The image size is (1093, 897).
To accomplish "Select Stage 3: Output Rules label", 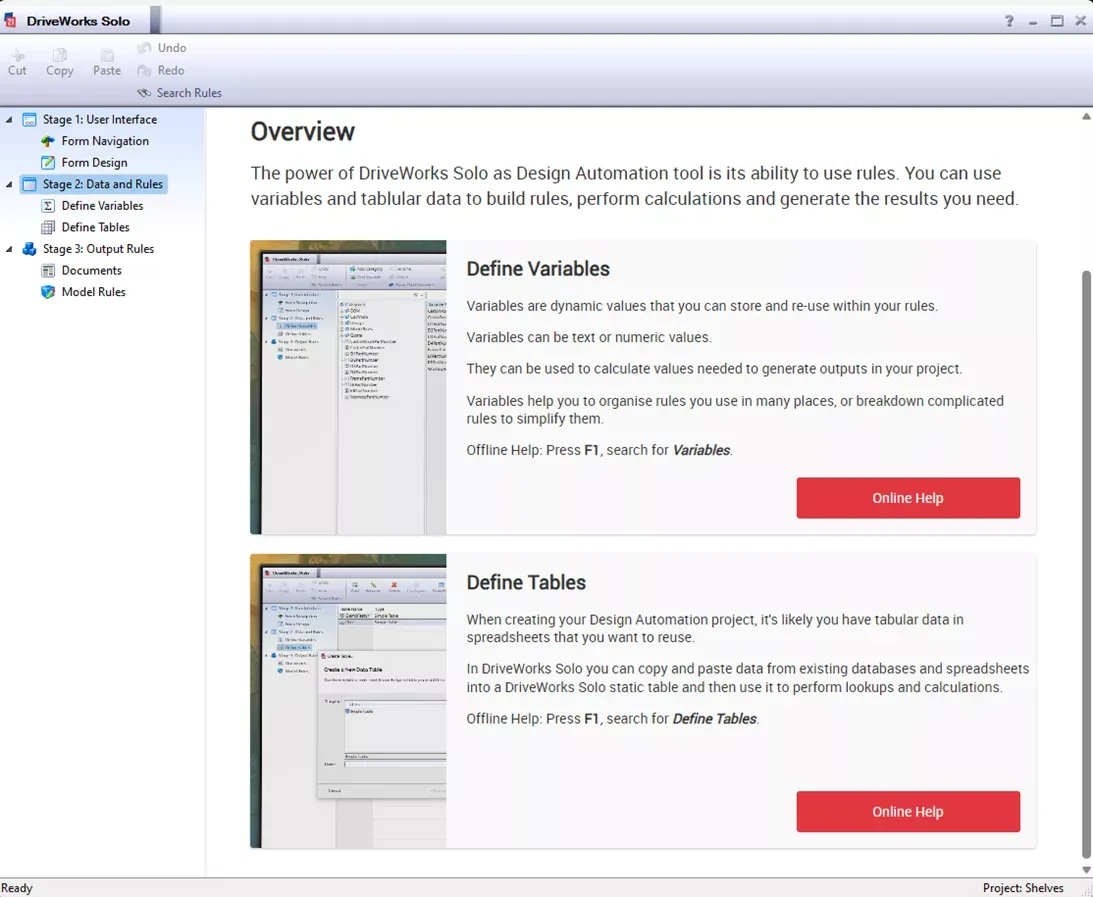I will 98,249.
